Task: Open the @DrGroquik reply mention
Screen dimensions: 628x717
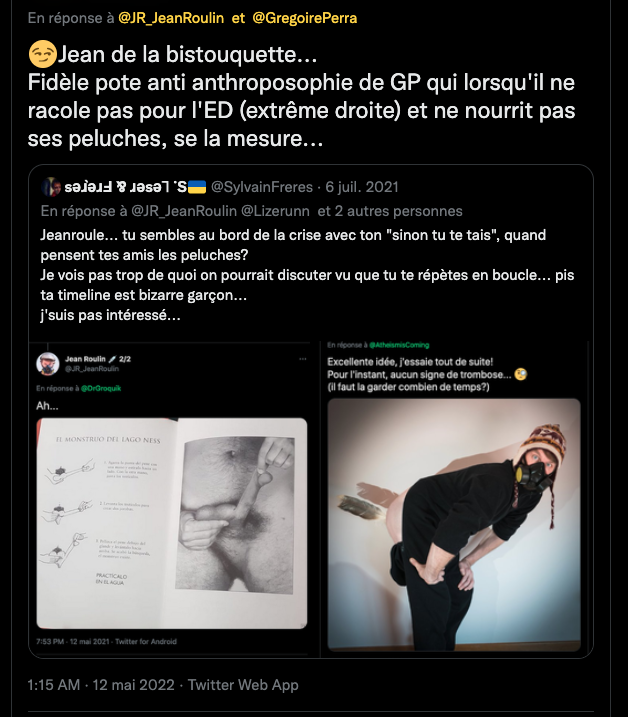Action: pyautogui.click(x=101, y=388)
